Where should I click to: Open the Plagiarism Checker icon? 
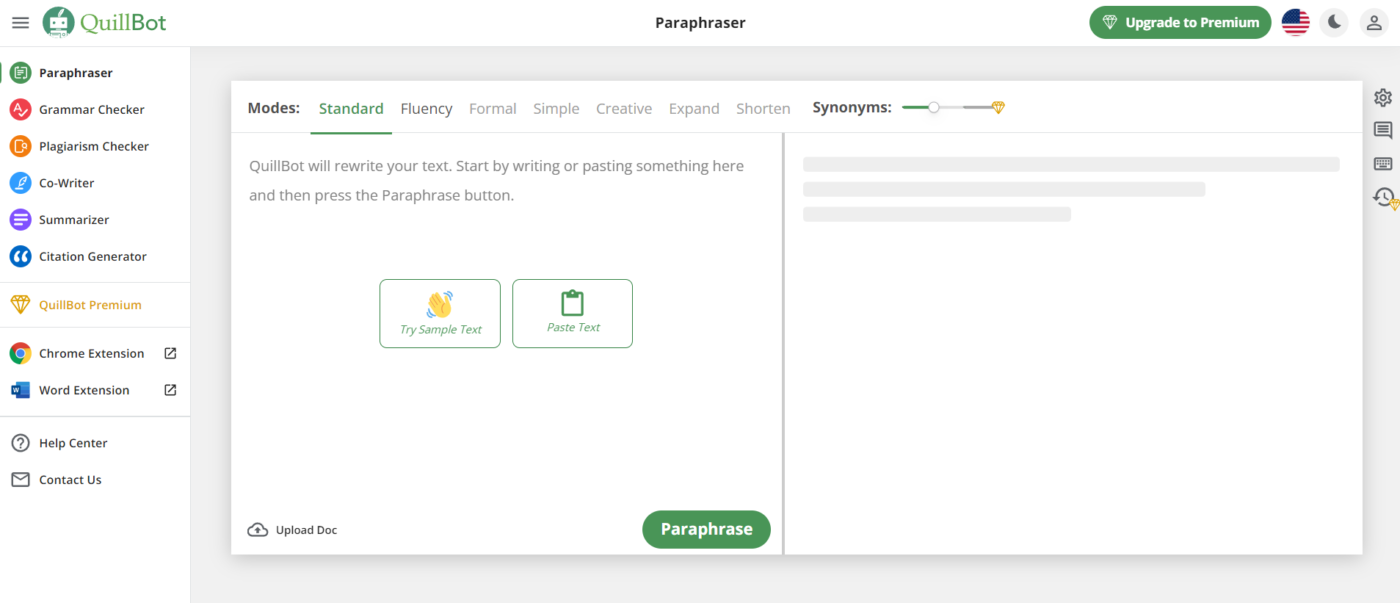point(20,146)
